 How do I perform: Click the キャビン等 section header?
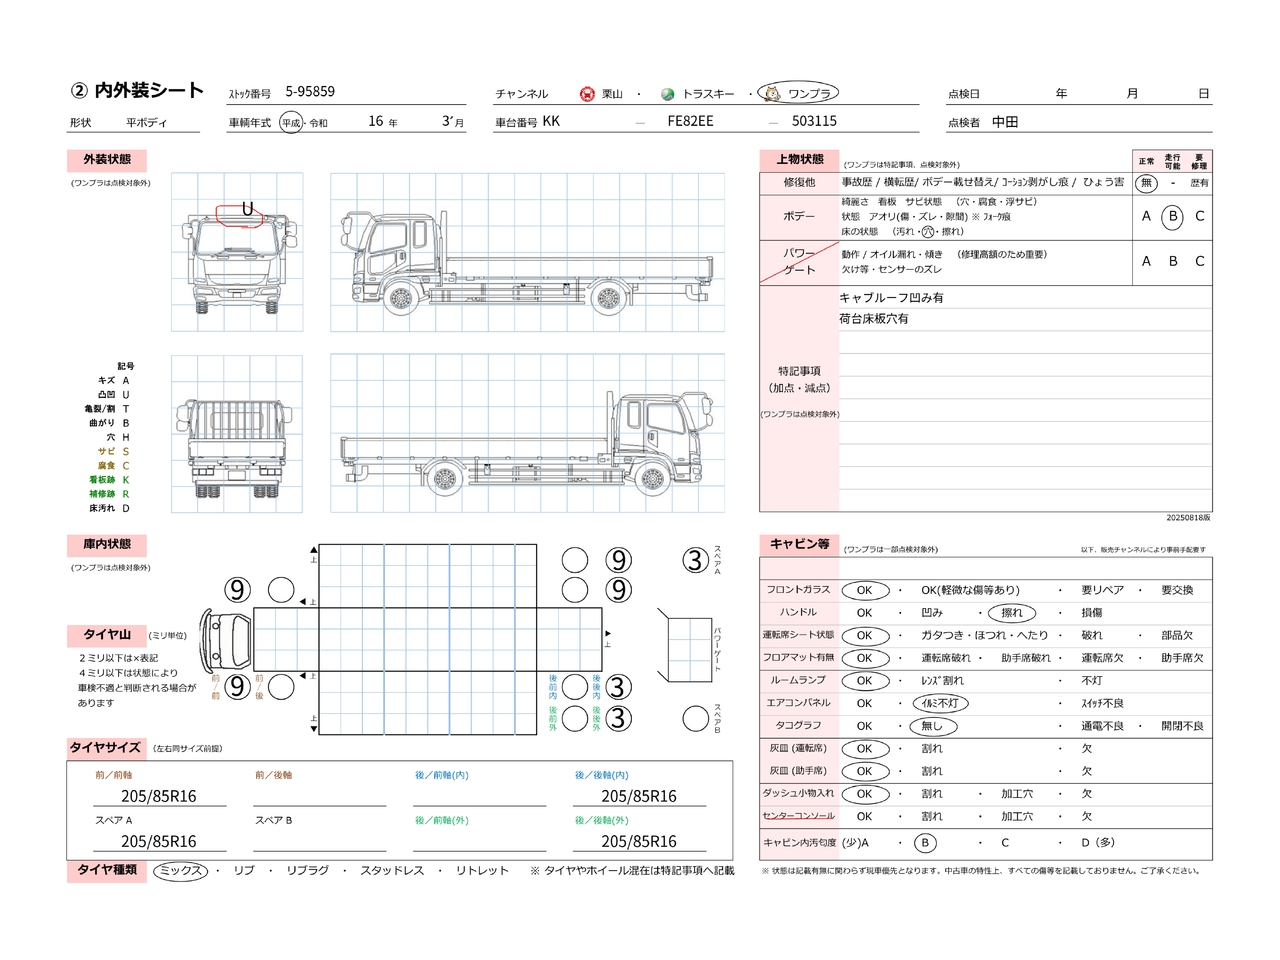(799, 544)
